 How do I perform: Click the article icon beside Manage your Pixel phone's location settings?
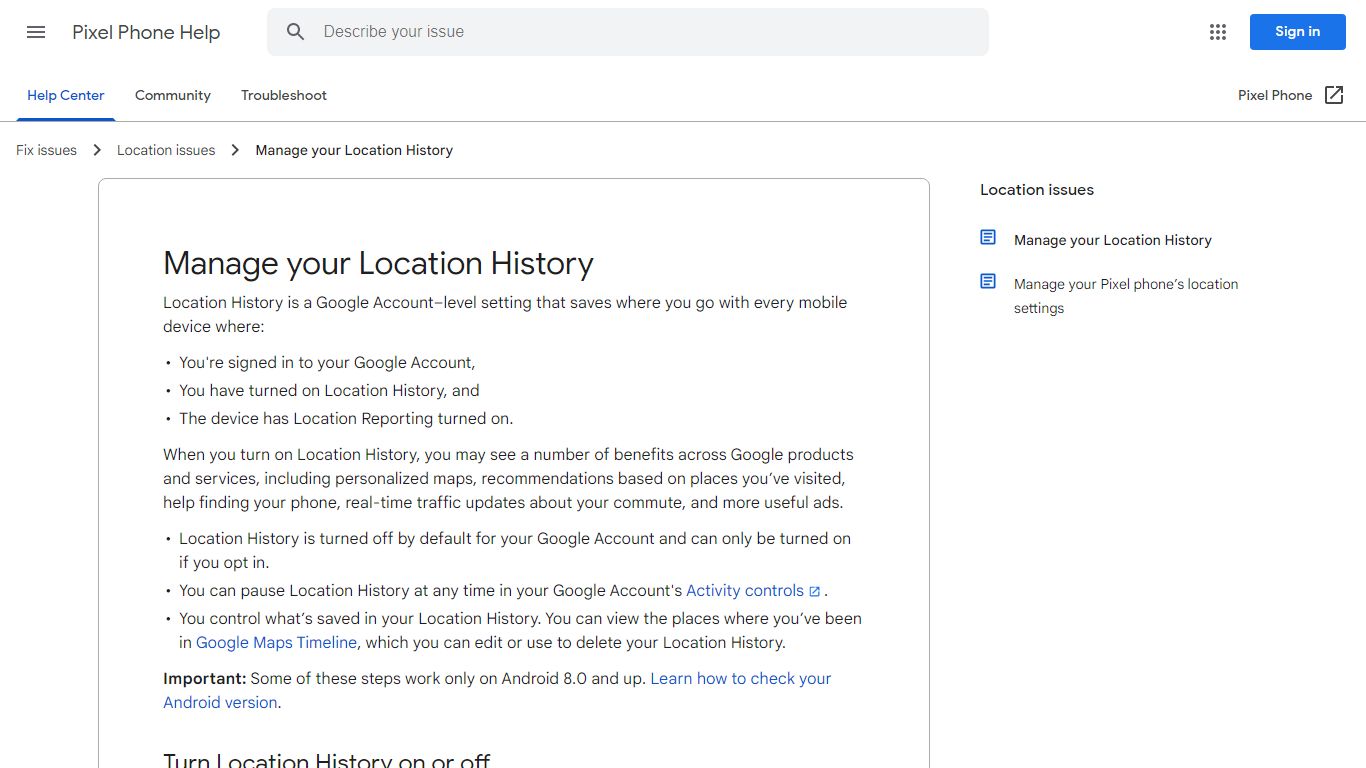tap(988, 282)
